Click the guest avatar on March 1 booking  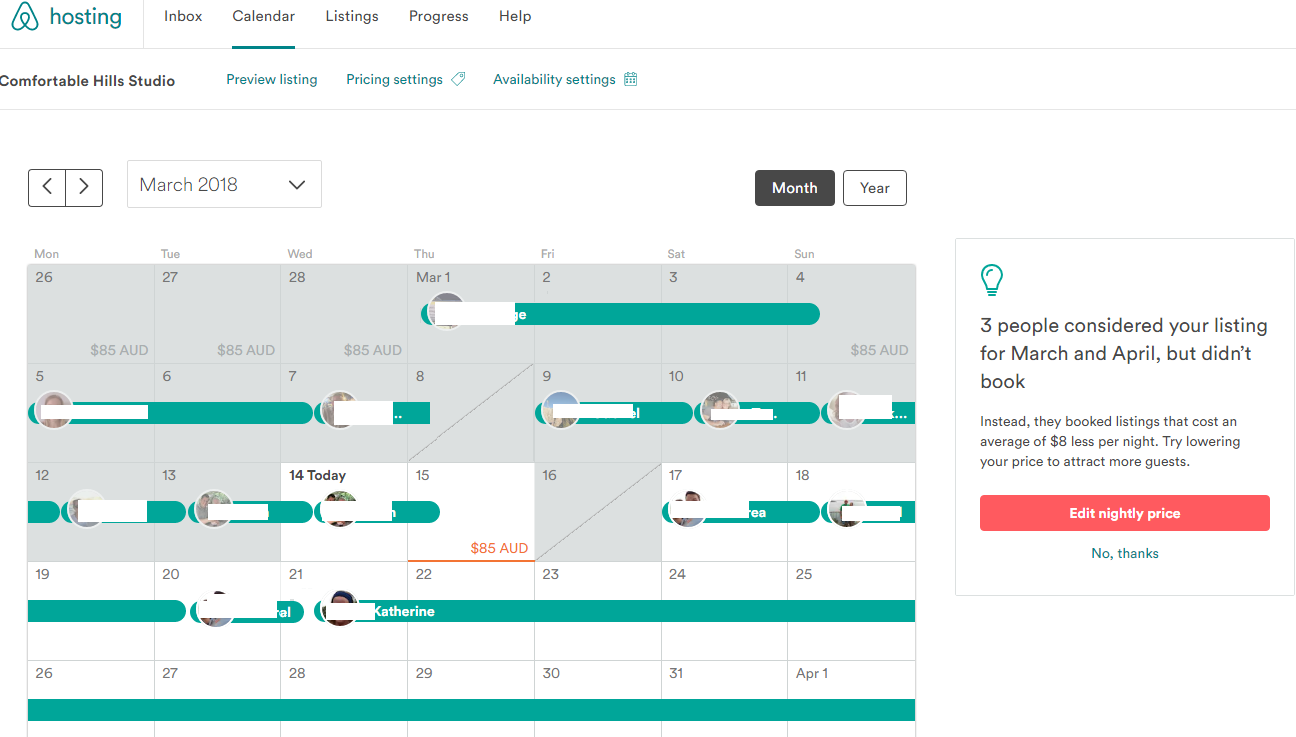coord(446,312)
